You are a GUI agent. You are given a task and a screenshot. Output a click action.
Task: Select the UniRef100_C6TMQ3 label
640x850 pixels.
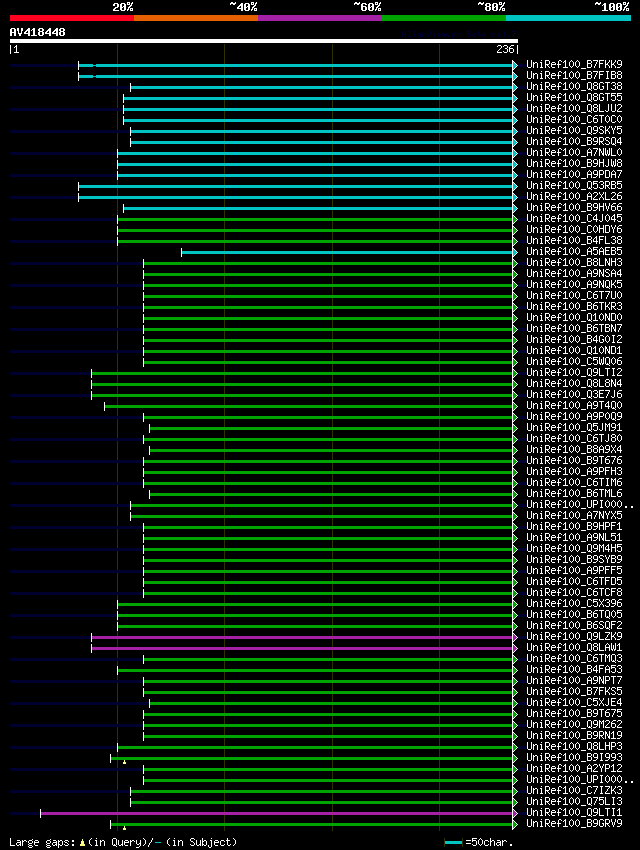click(574, 659)
